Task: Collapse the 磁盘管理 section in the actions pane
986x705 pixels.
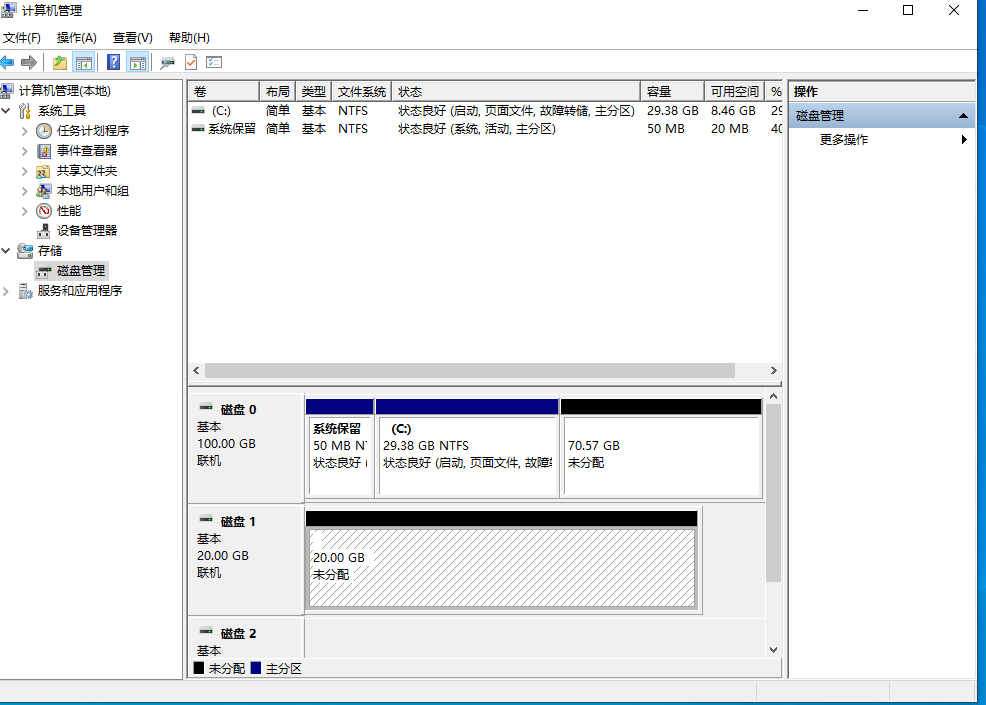Action: click(x=962, y=116)
